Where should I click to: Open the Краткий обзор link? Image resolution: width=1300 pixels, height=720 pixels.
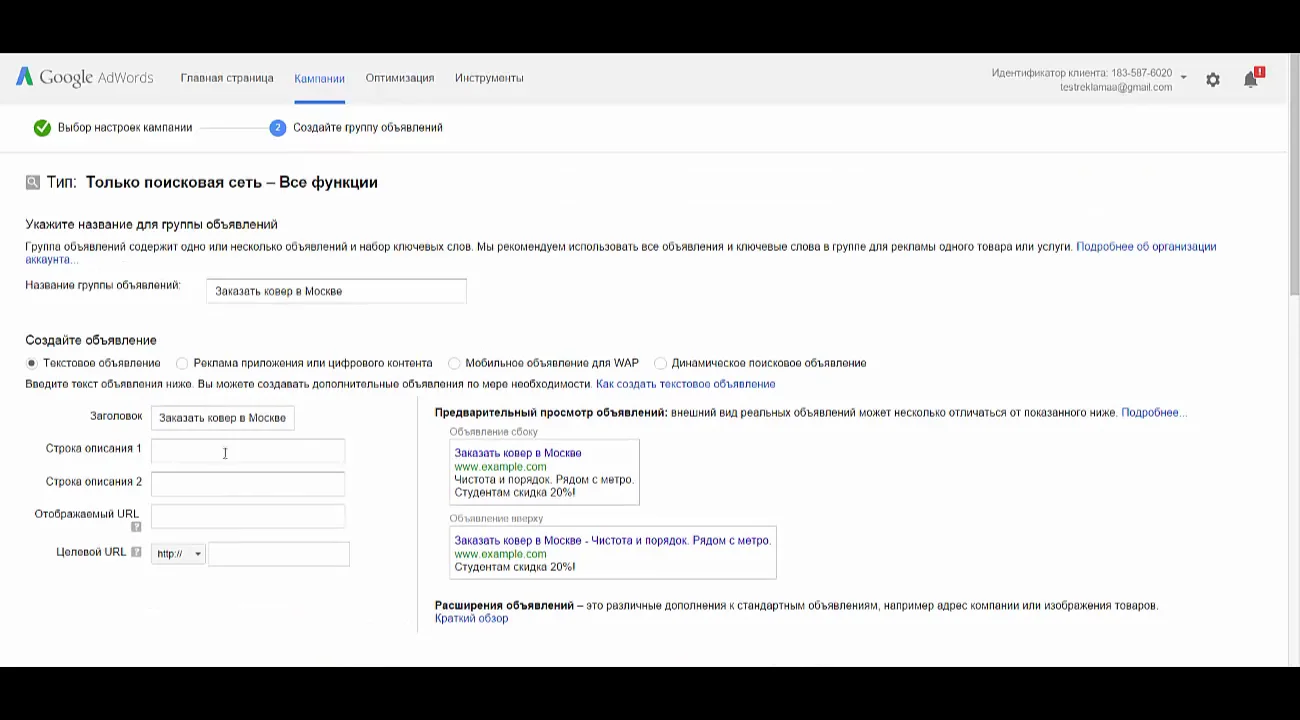[471, 619]
